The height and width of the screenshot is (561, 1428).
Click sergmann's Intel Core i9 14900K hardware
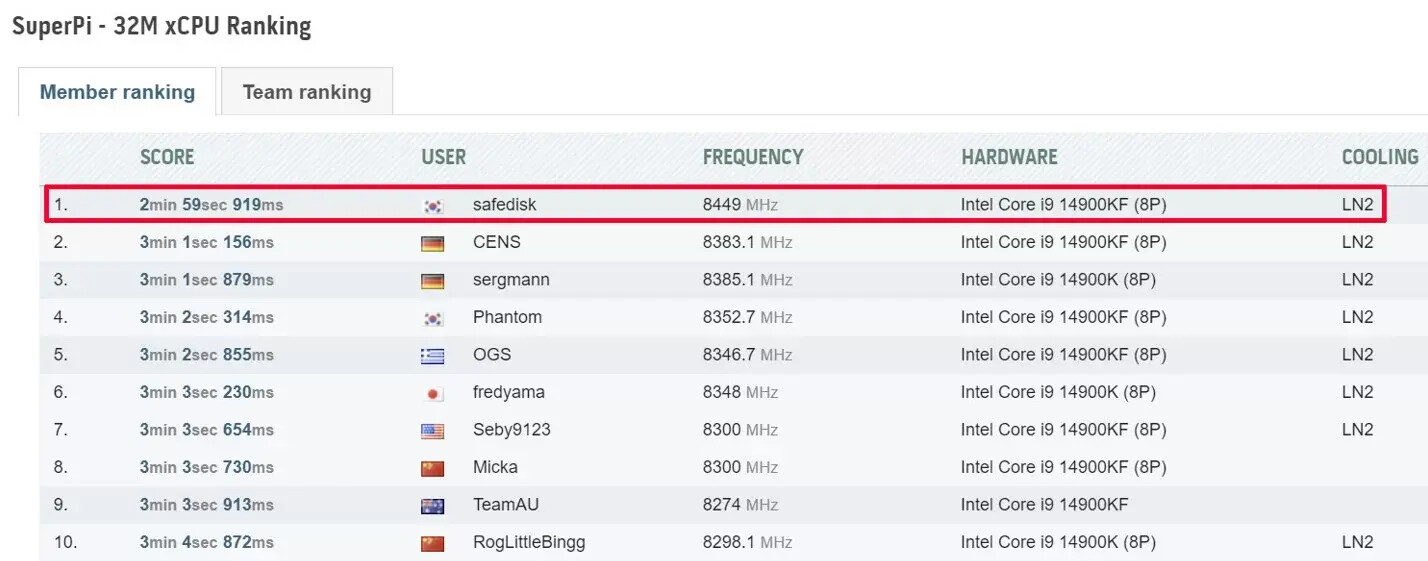pos(1058,280)
